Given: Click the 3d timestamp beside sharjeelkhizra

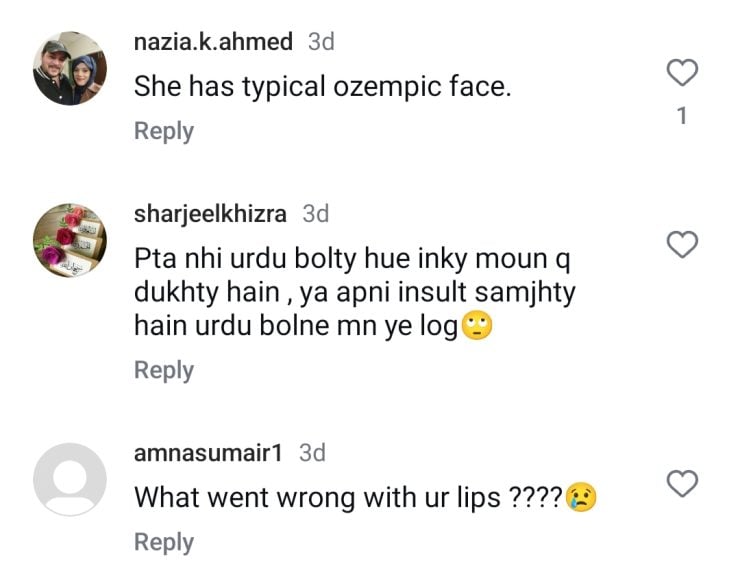Looking at the screenshot, I should point(316,214).
